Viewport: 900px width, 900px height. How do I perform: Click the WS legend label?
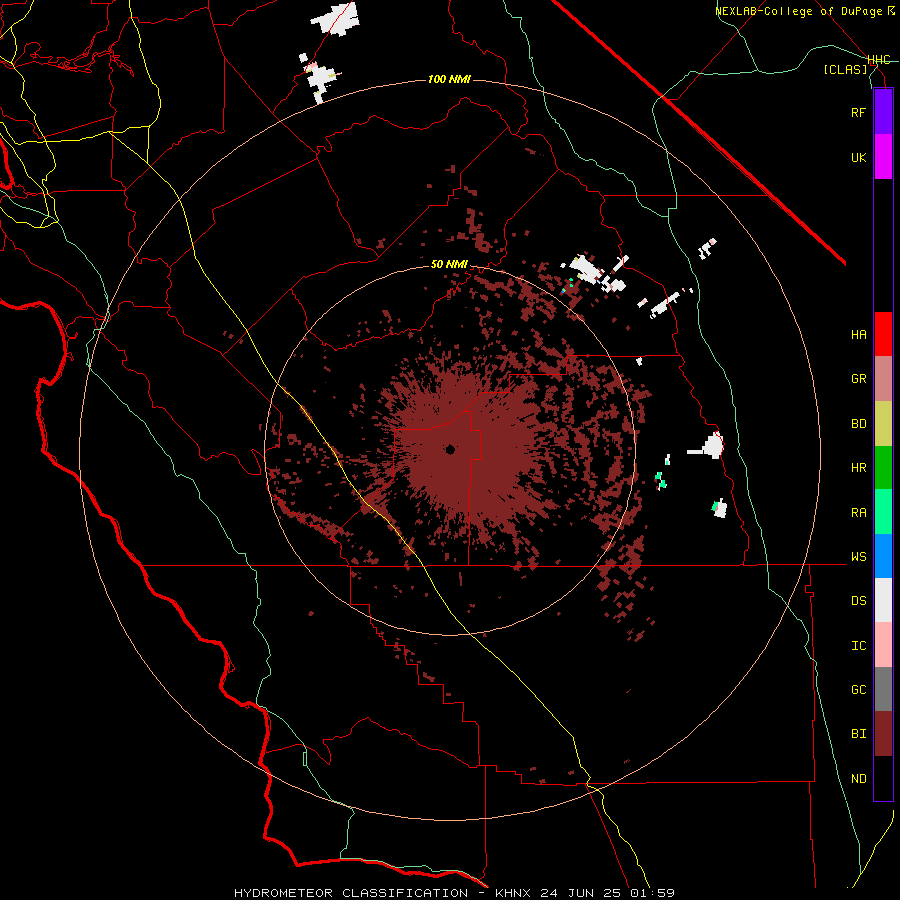coord(858,556)
